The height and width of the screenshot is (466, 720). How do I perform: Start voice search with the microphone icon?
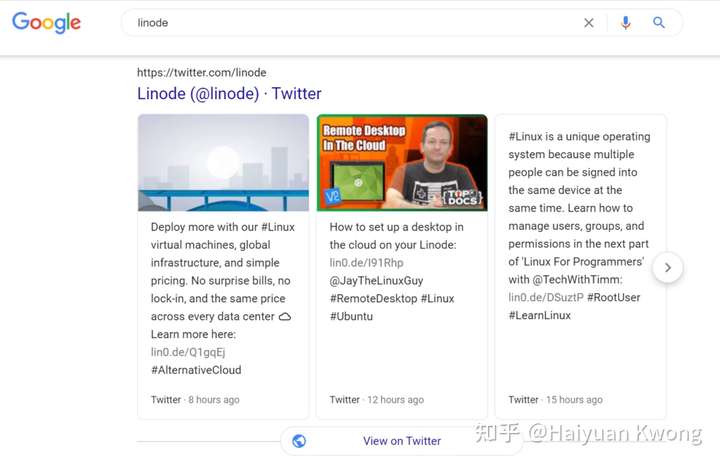coord(625,22)
